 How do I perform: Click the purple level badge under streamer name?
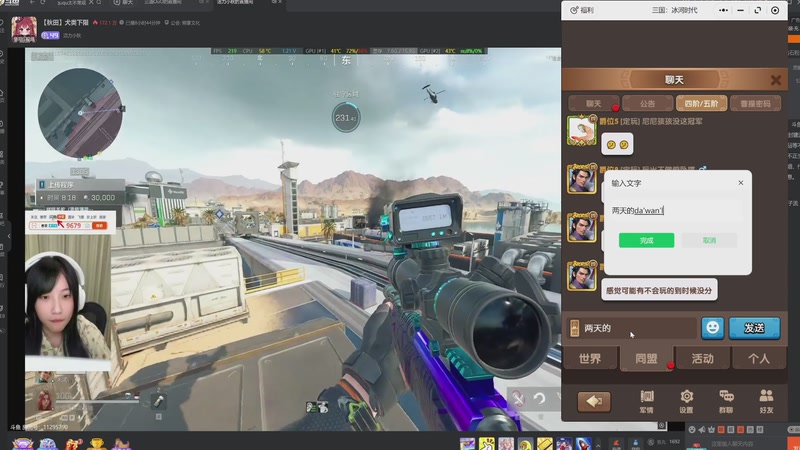50,35
